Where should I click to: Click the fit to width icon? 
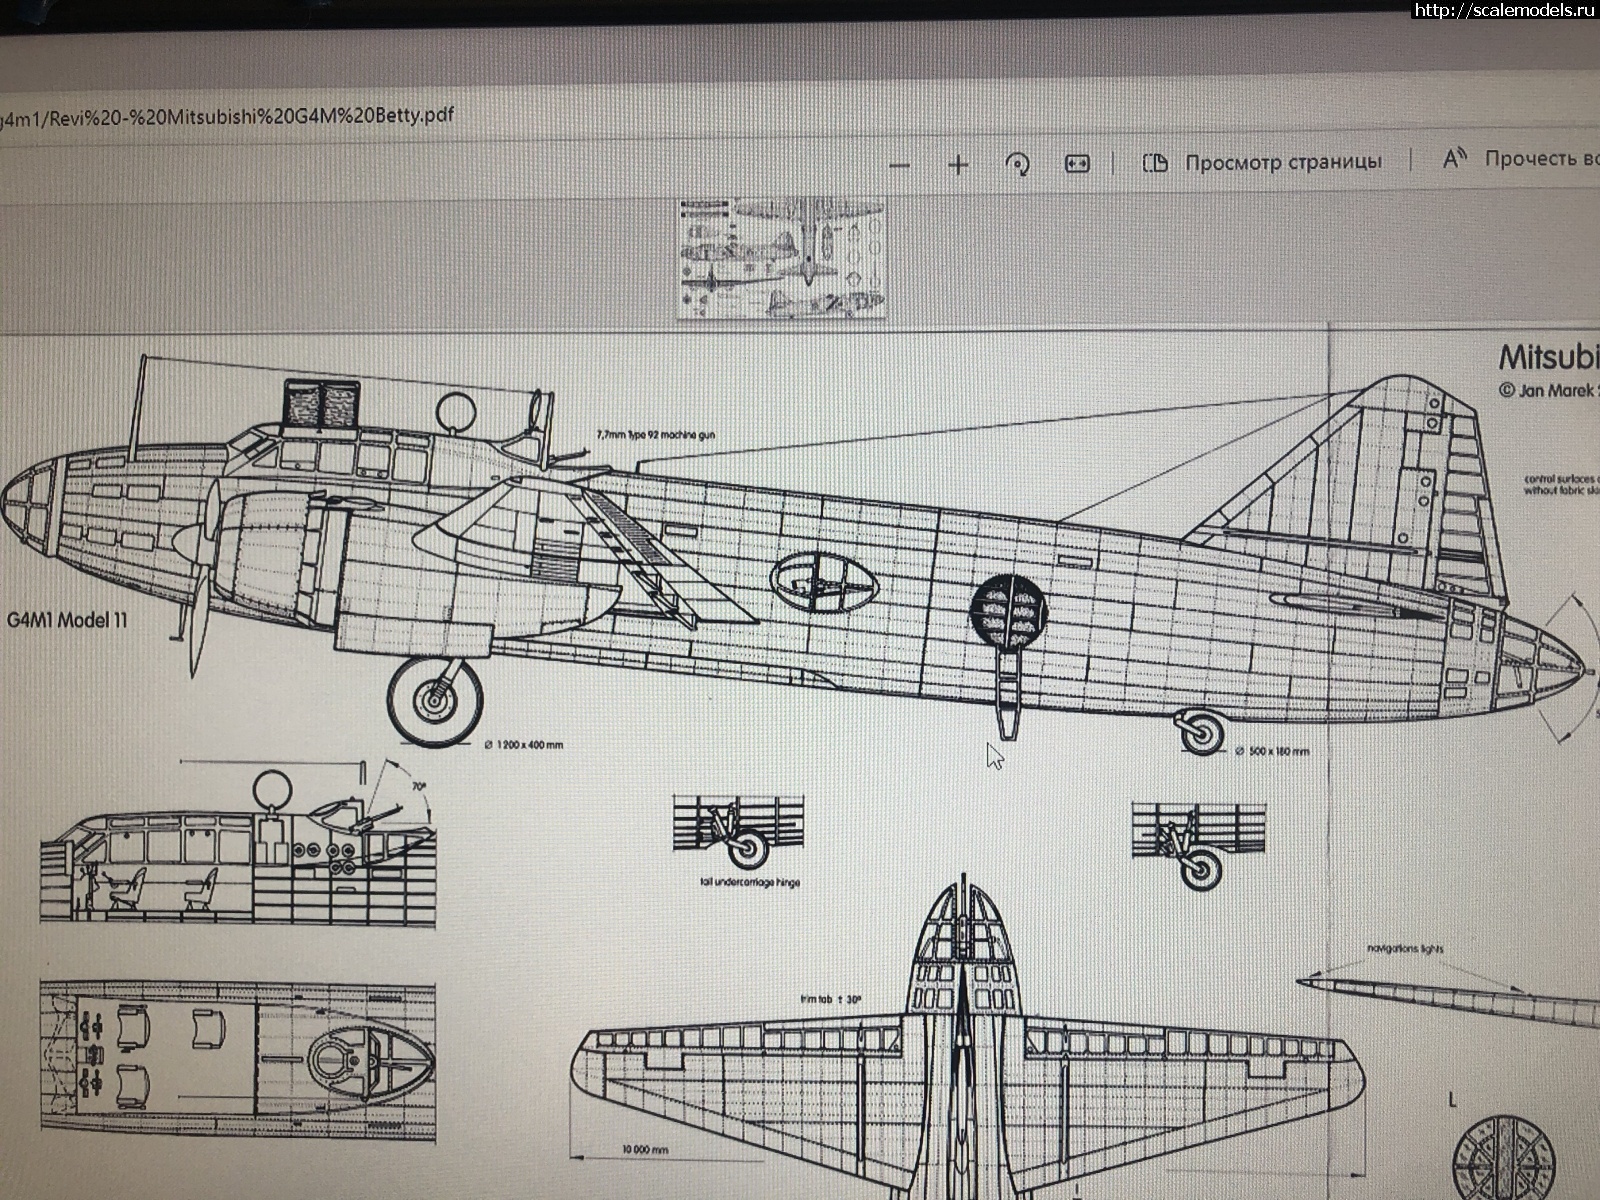[x=1077, y=164]
